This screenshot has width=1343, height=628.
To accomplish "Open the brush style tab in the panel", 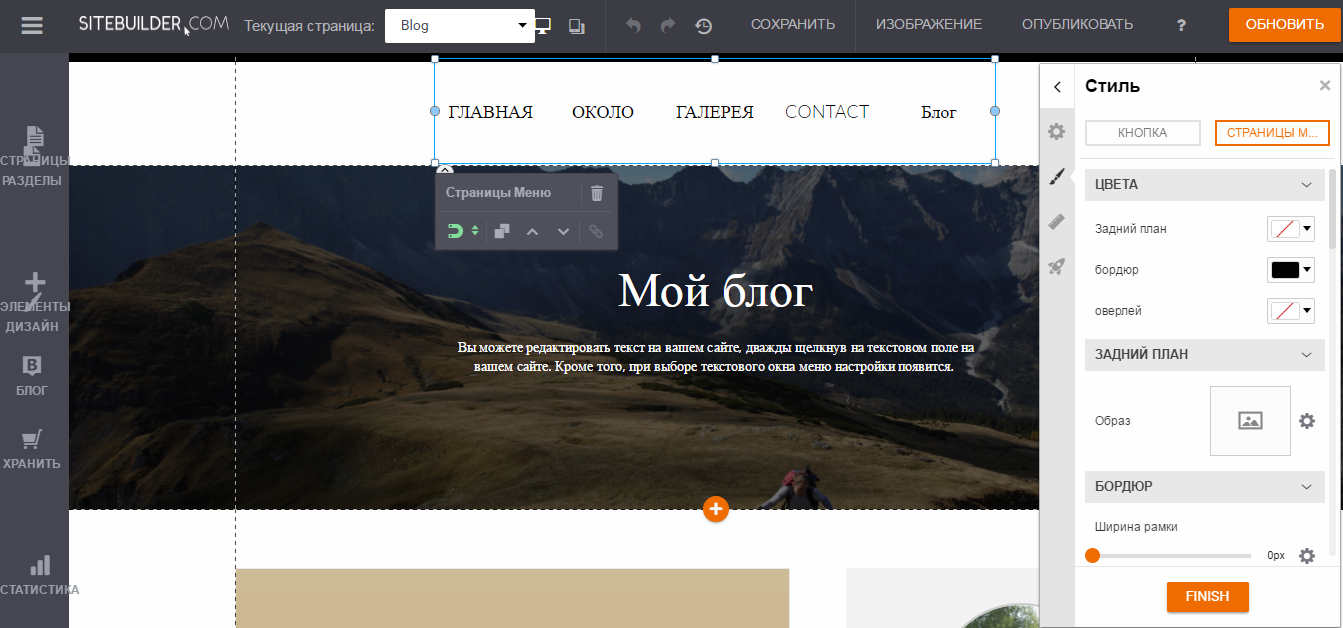I will click(1056, 176).
